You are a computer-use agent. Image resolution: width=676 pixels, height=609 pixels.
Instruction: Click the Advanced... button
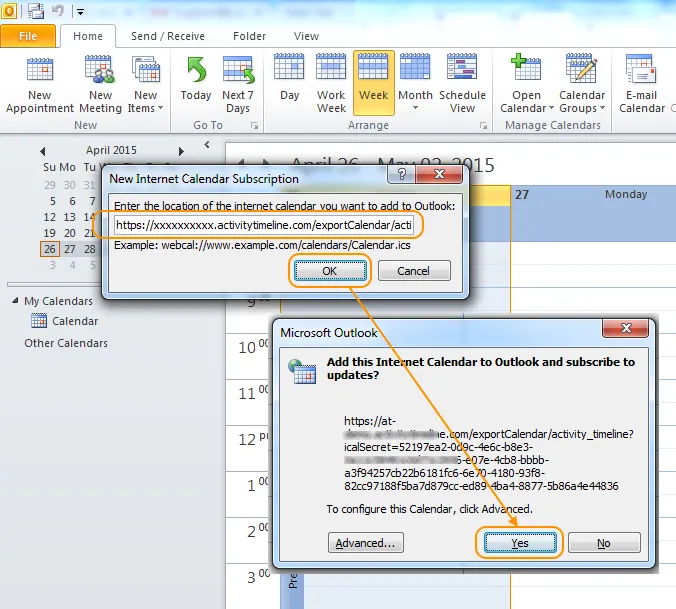[x=366, y=543]
